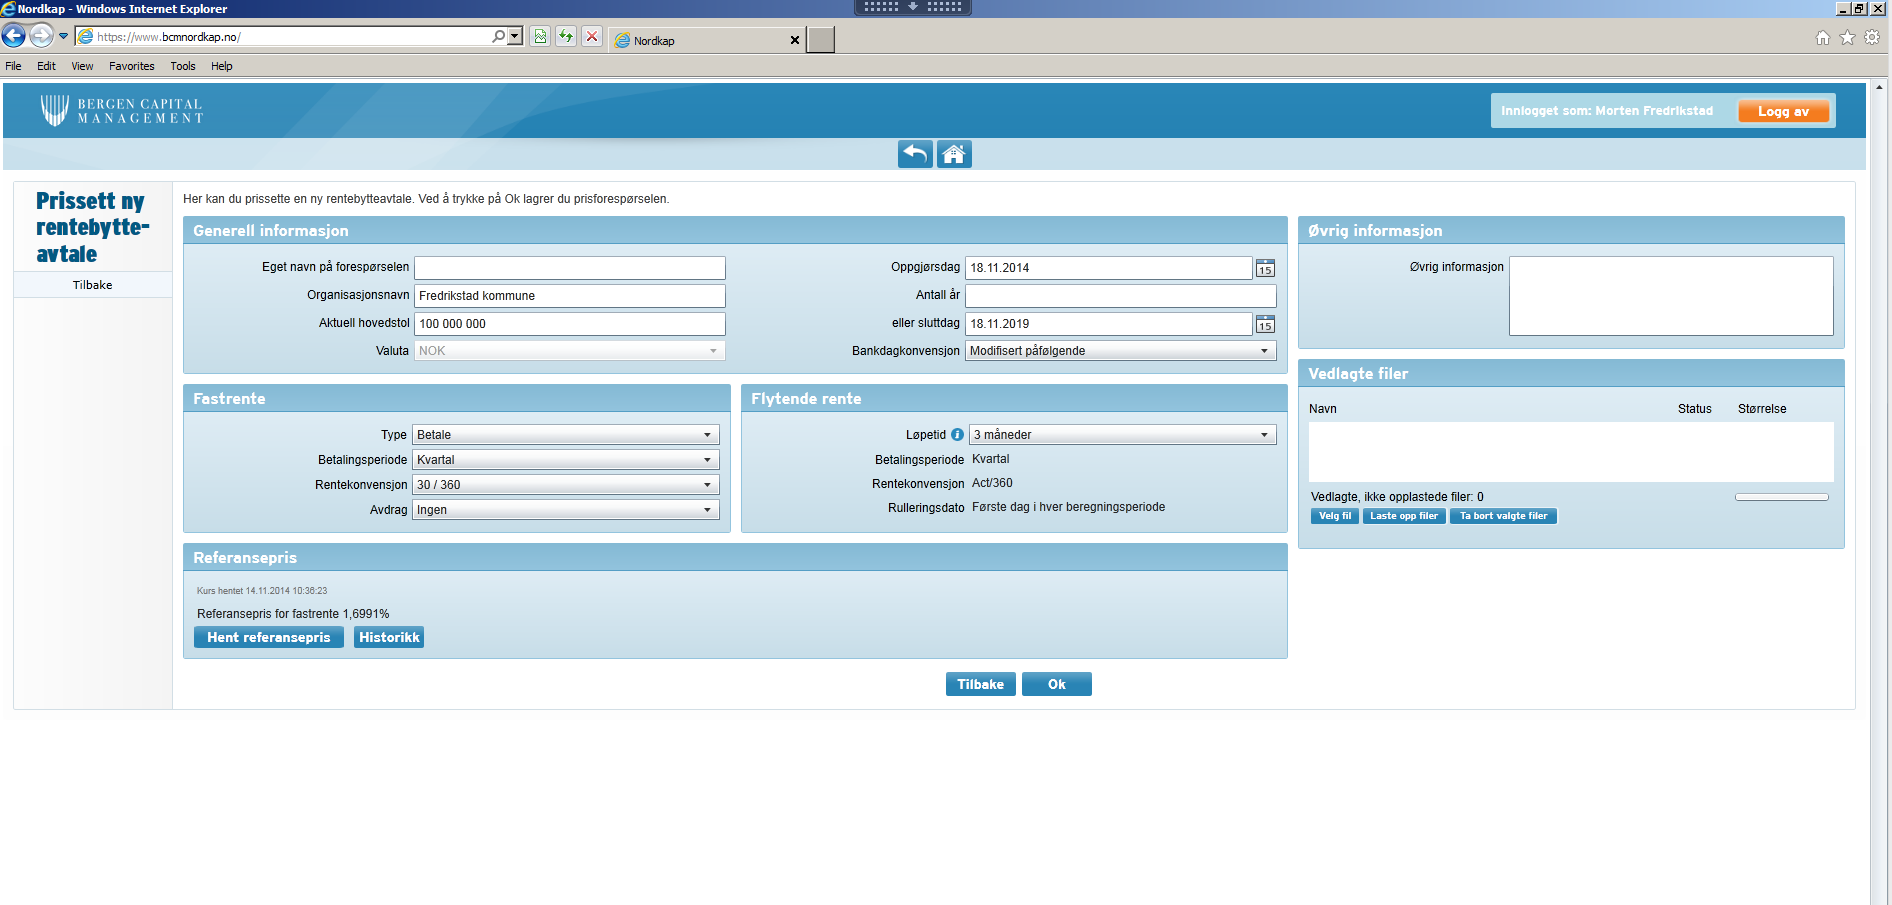Open the browser Tools gear icon

(1872, 38)
